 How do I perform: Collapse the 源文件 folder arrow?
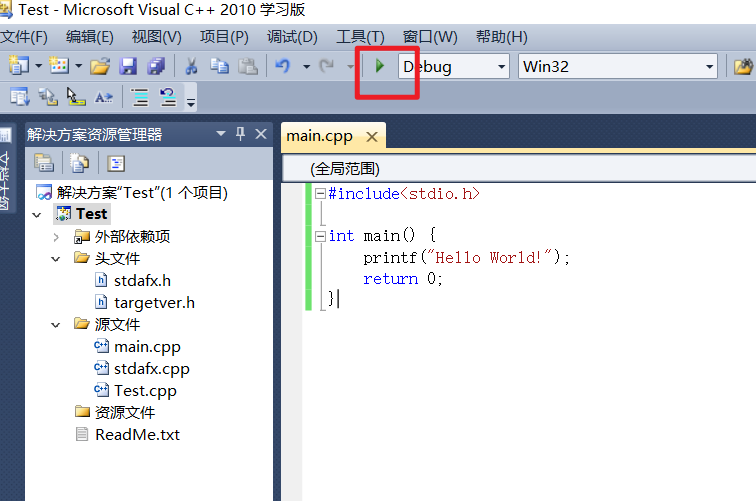coord(56,325)
